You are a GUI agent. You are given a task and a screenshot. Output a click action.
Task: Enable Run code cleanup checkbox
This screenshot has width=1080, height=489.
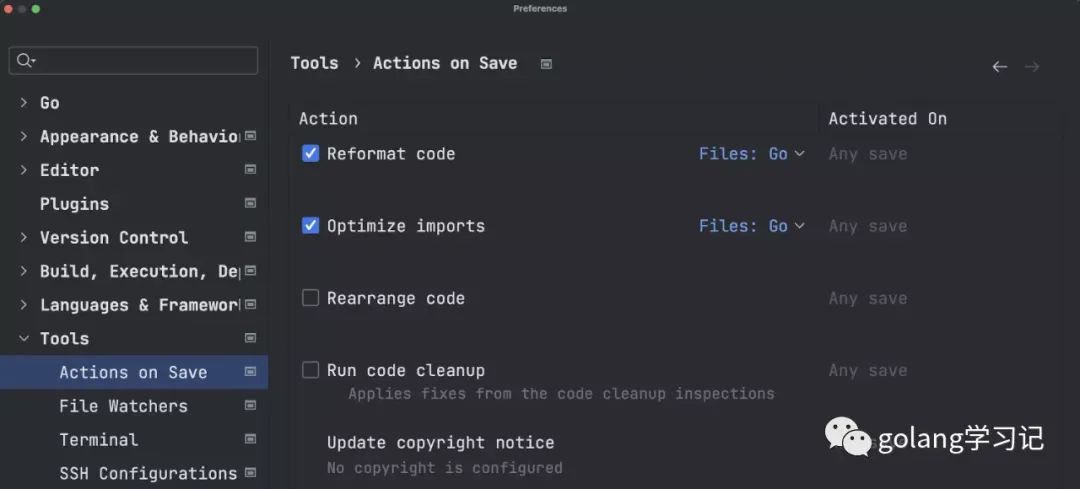point(311,371)
